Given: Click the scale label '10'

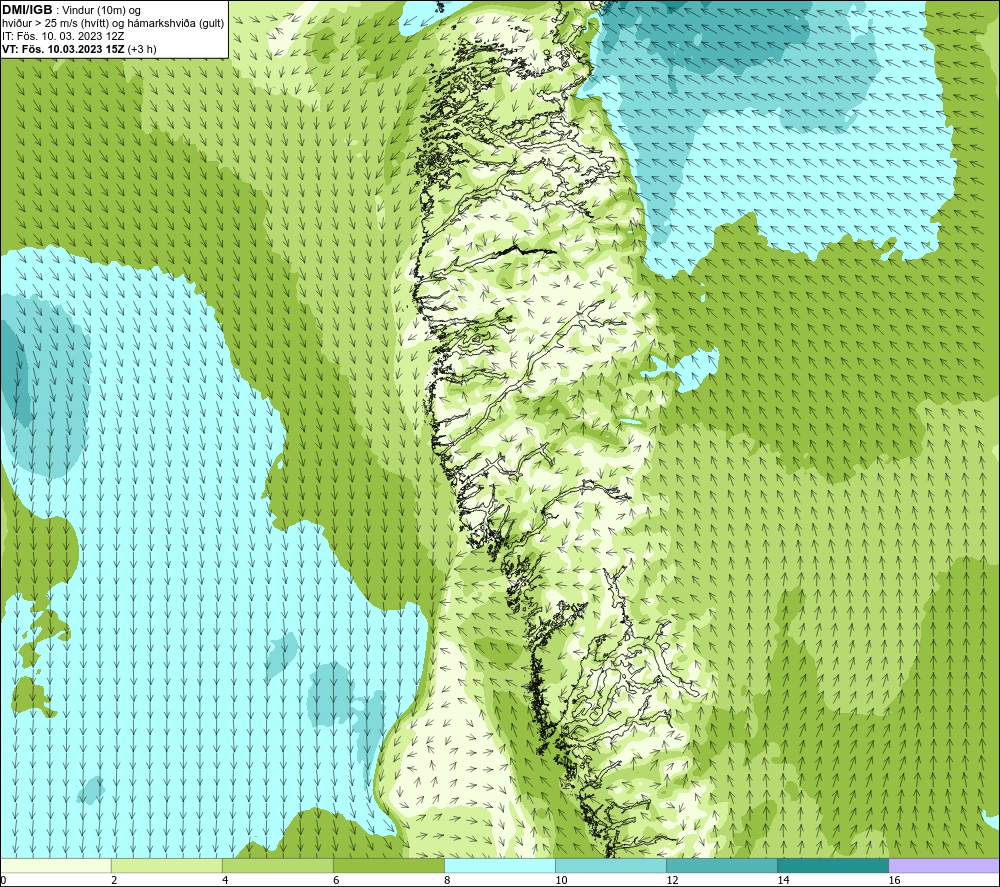Looking at the screenshot, I should click(x=561, y=881).
